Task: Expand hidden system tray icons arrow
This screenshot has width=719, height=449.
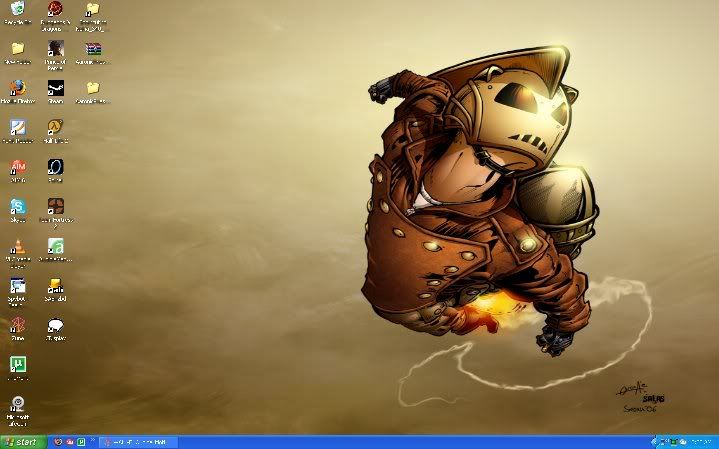Action: pyautogui.click(x=655, y=442)
